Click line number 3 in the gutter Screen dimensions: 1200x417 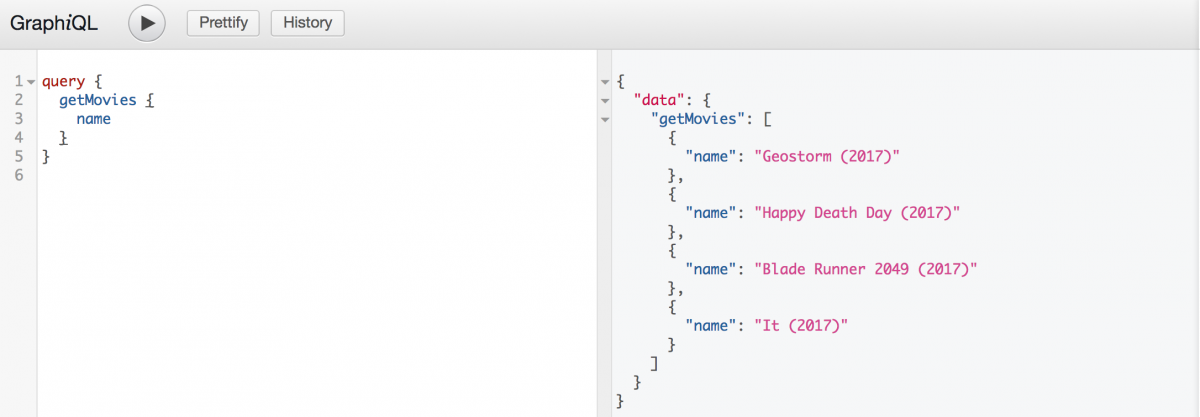19,119
